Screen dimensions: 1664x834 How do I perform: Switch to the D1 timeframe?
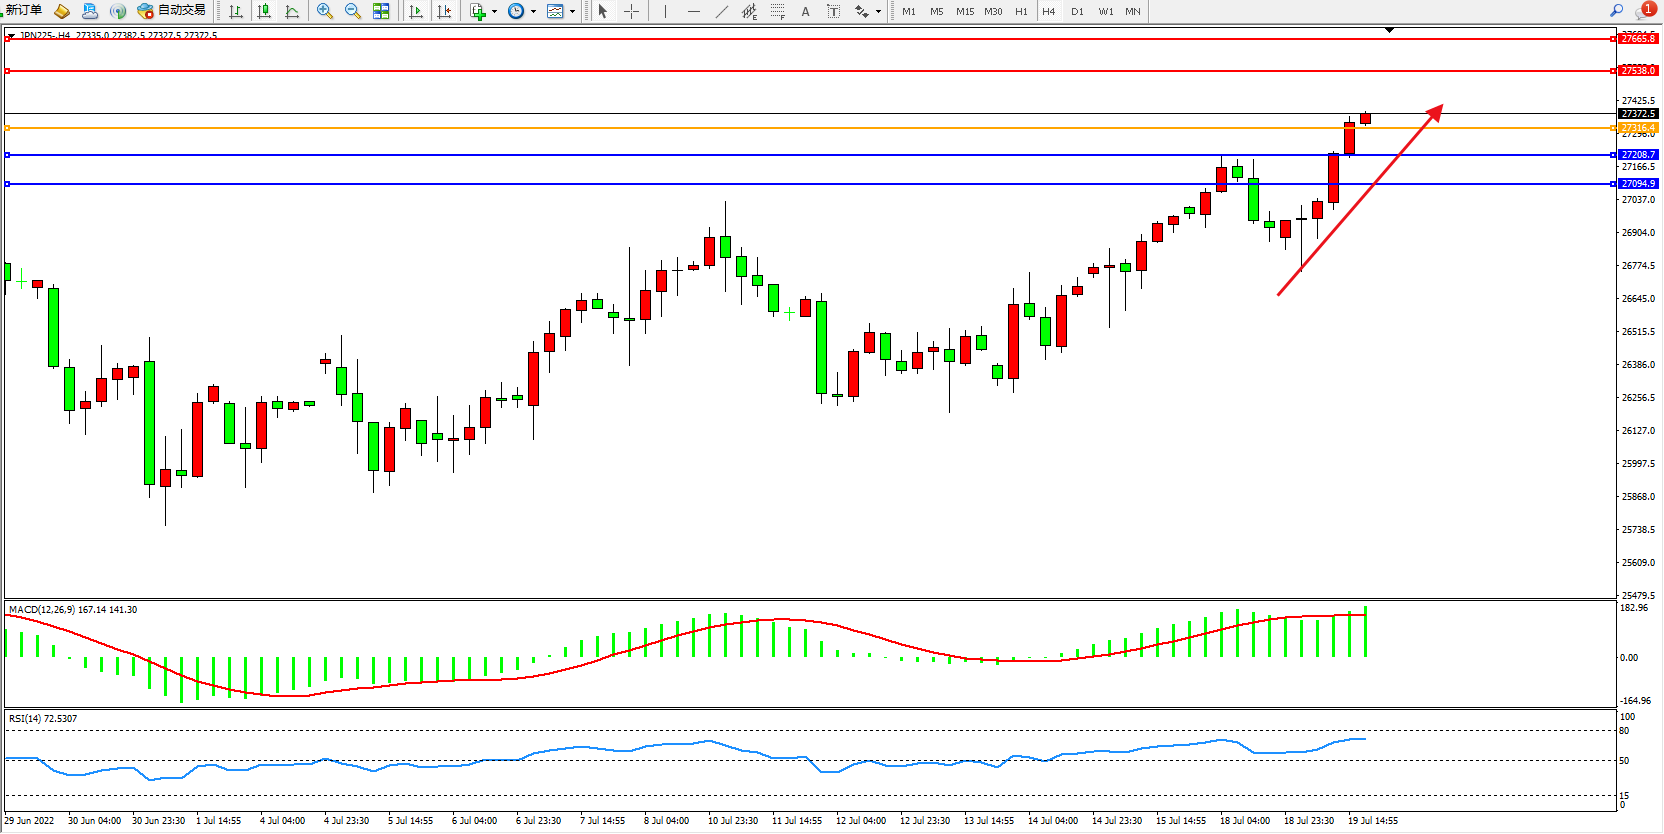1077,12
